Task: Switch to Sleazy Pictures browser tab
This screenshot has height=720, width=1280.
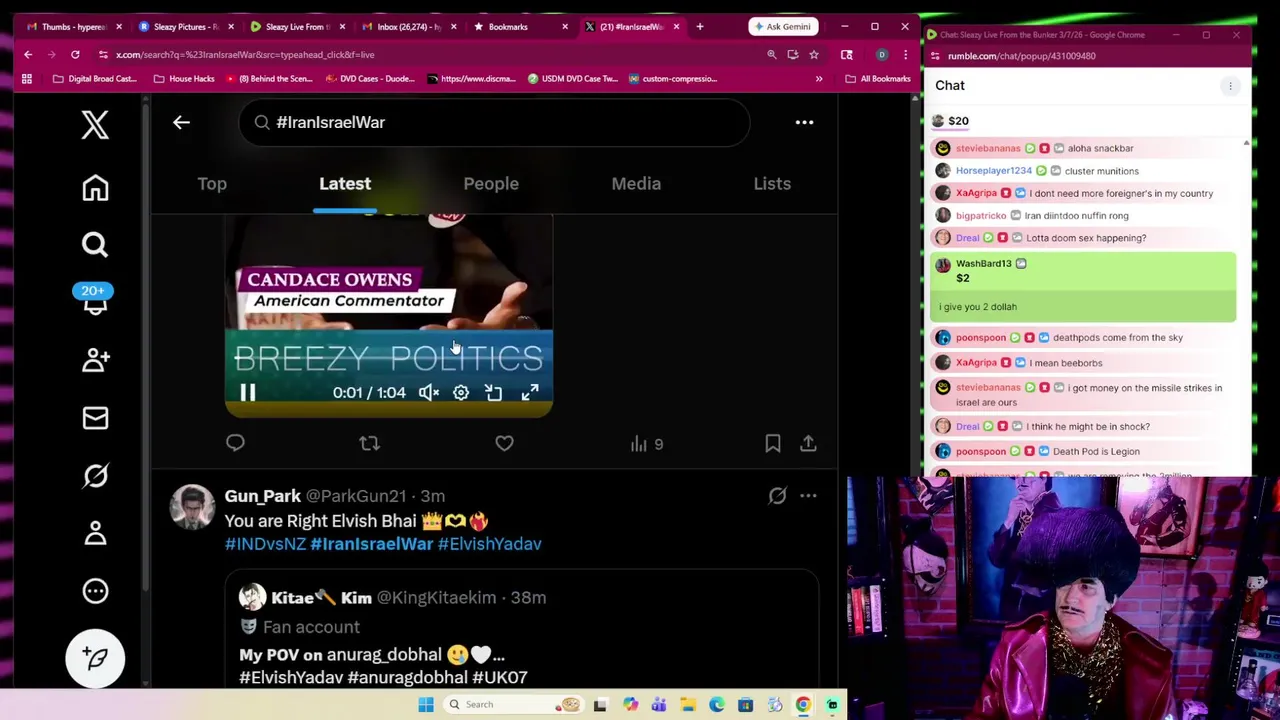Action: pyautogui.click(x=185, y=26)
